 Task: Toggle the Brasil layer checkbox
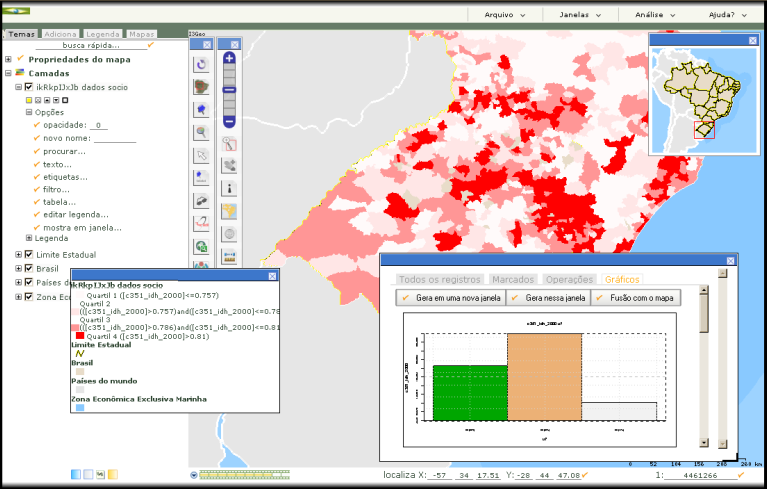(28, 268)
